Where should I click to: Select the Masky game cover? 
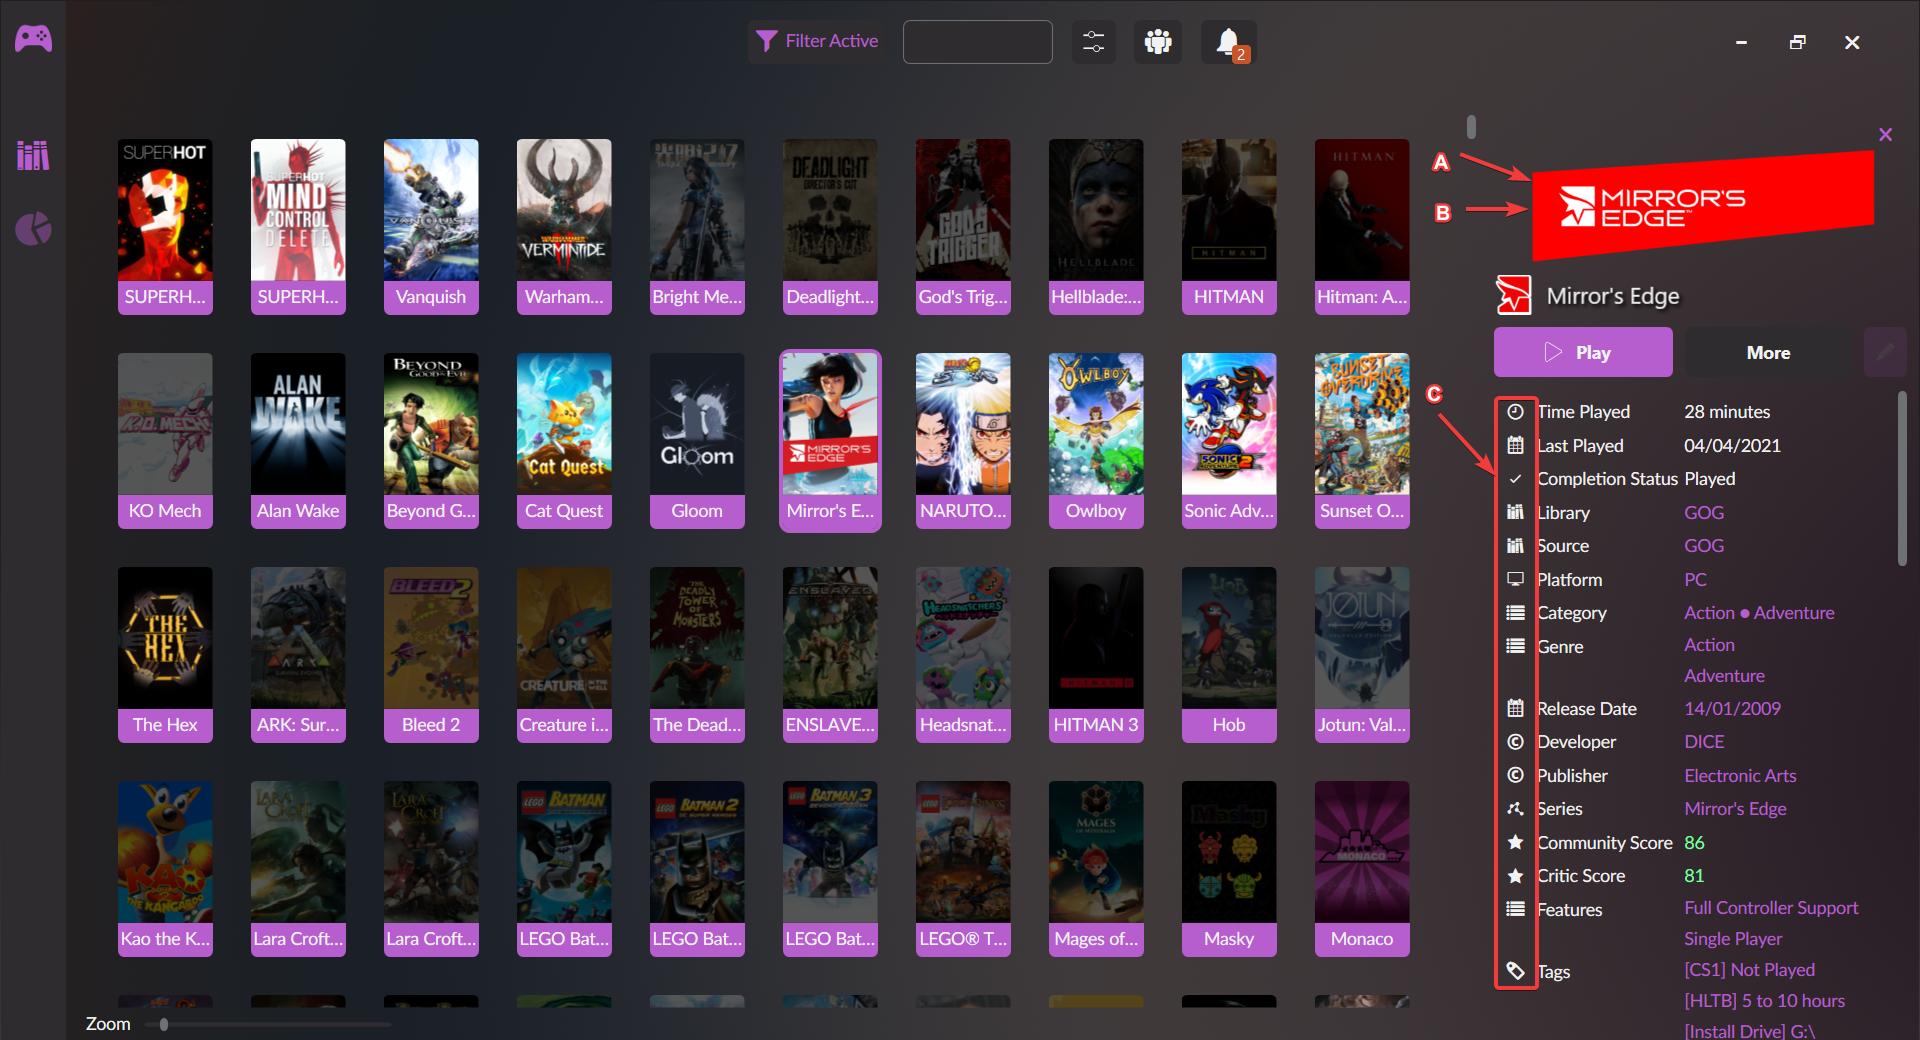1229,869
